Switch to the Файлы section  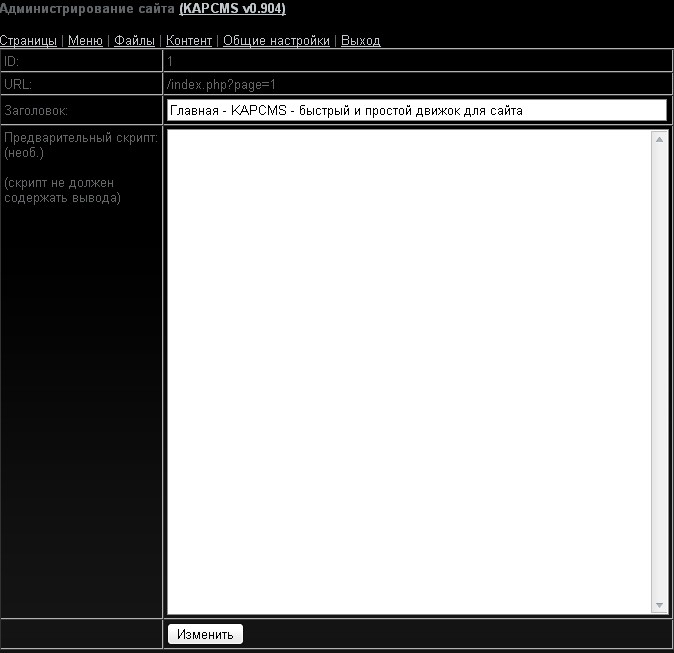tap(134, 40)
